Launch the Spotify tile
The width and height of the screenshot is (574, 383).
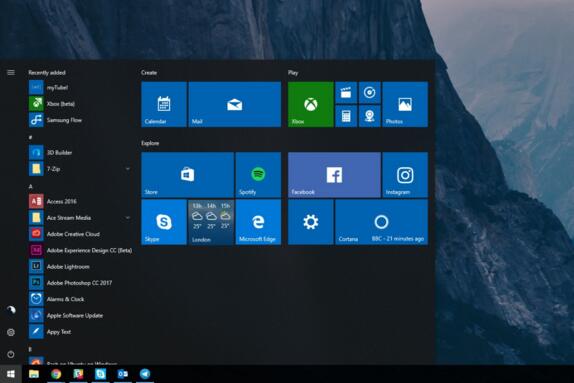click(x=258, y=175)
